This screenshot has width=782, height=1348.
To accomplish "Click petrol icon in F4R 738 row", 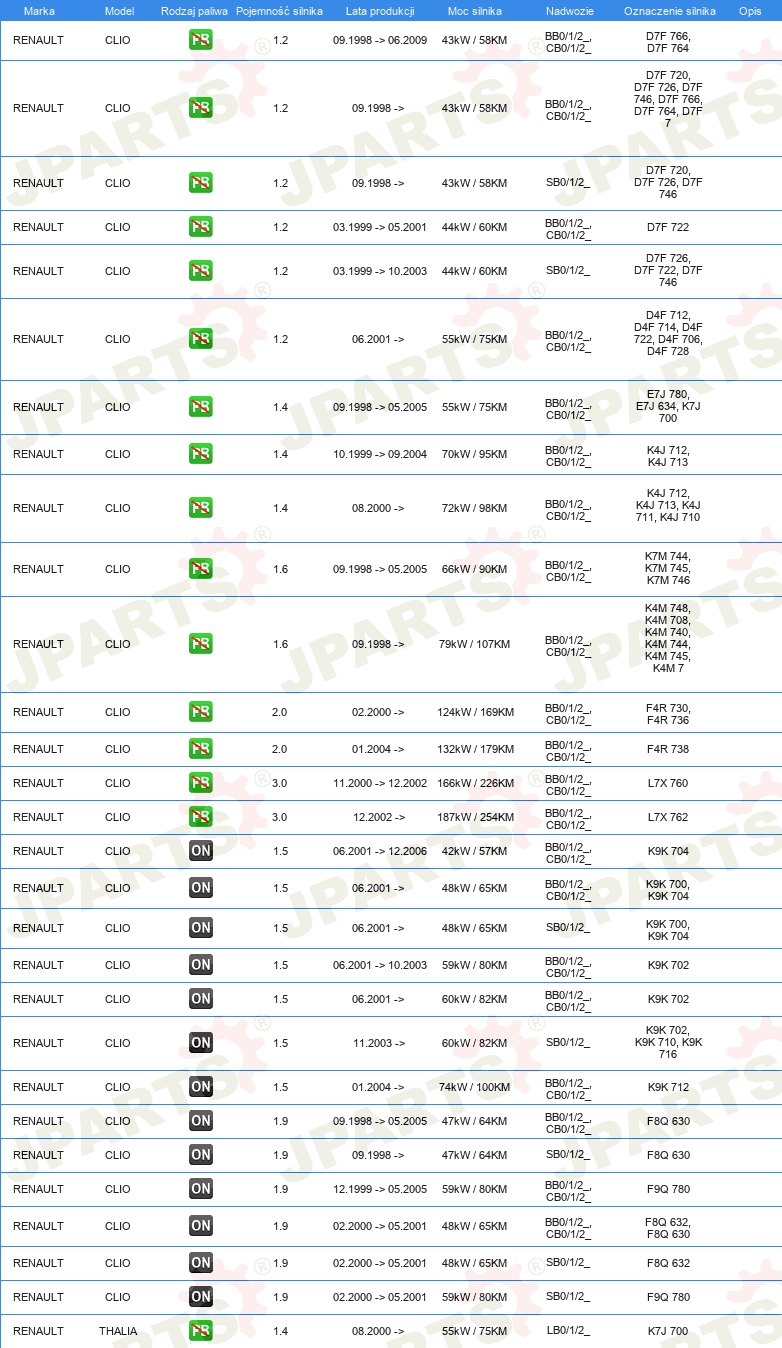I will (201, 749).
